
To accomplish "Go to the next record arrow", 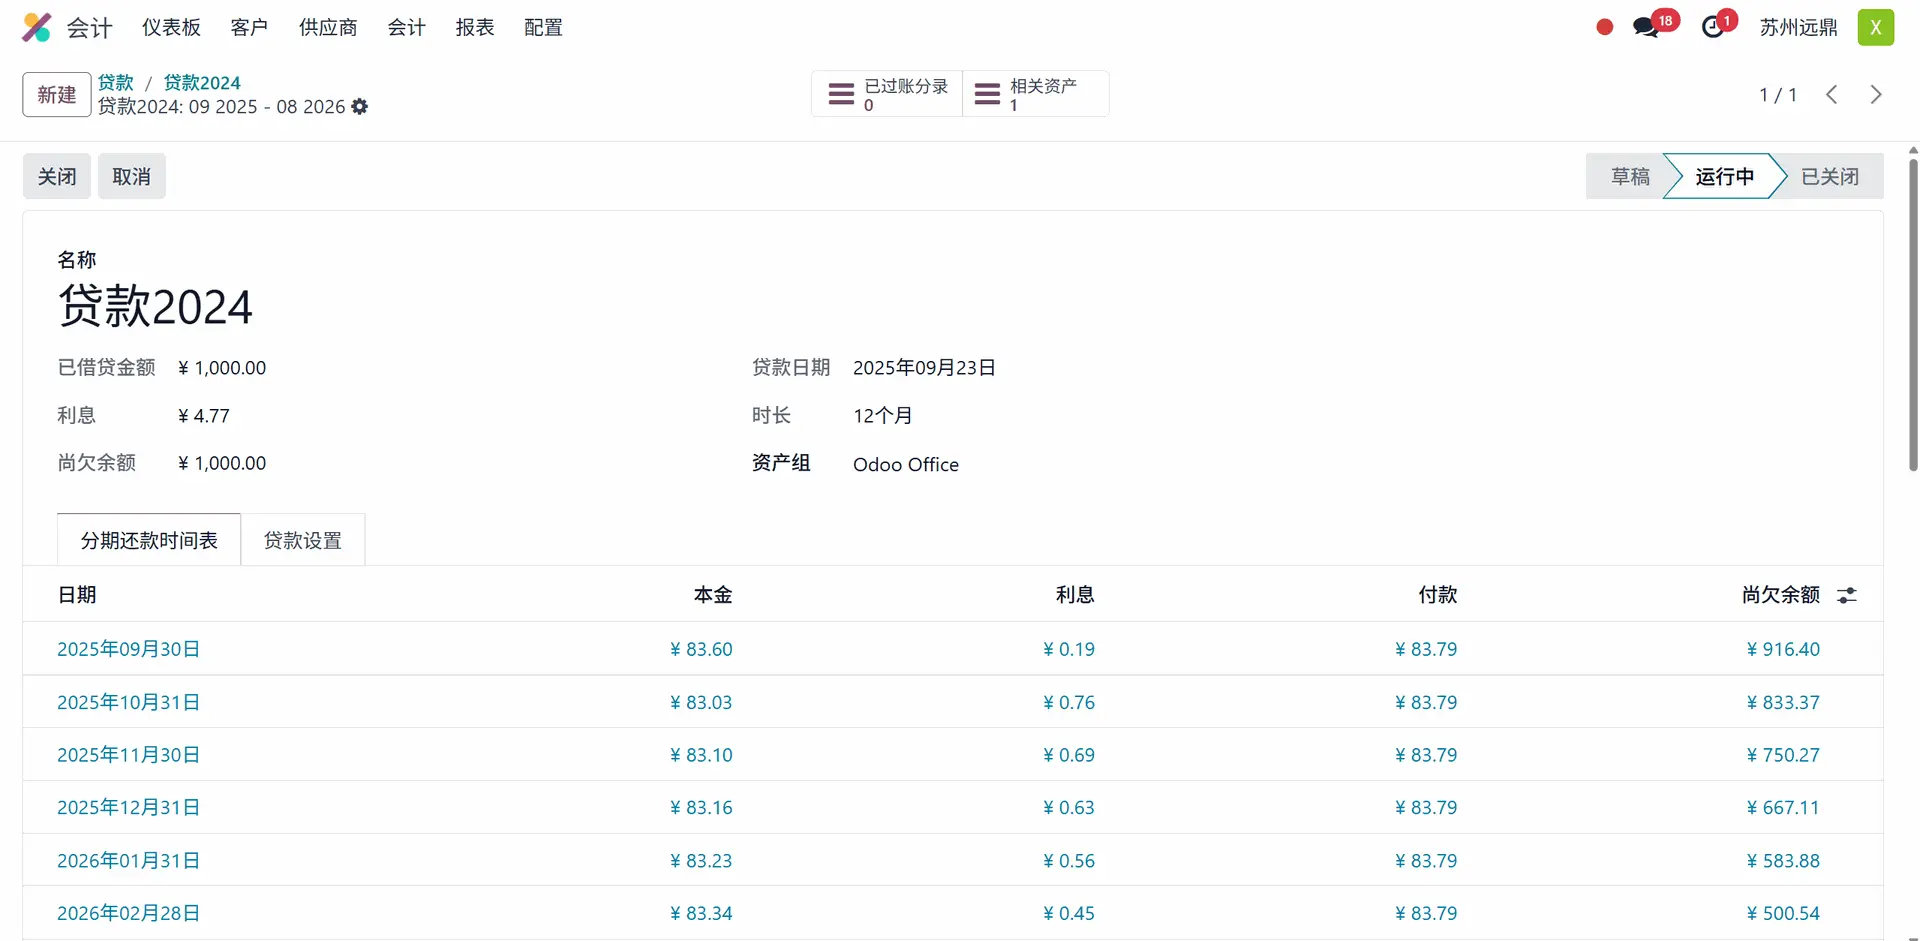I will coord(1876,95).
